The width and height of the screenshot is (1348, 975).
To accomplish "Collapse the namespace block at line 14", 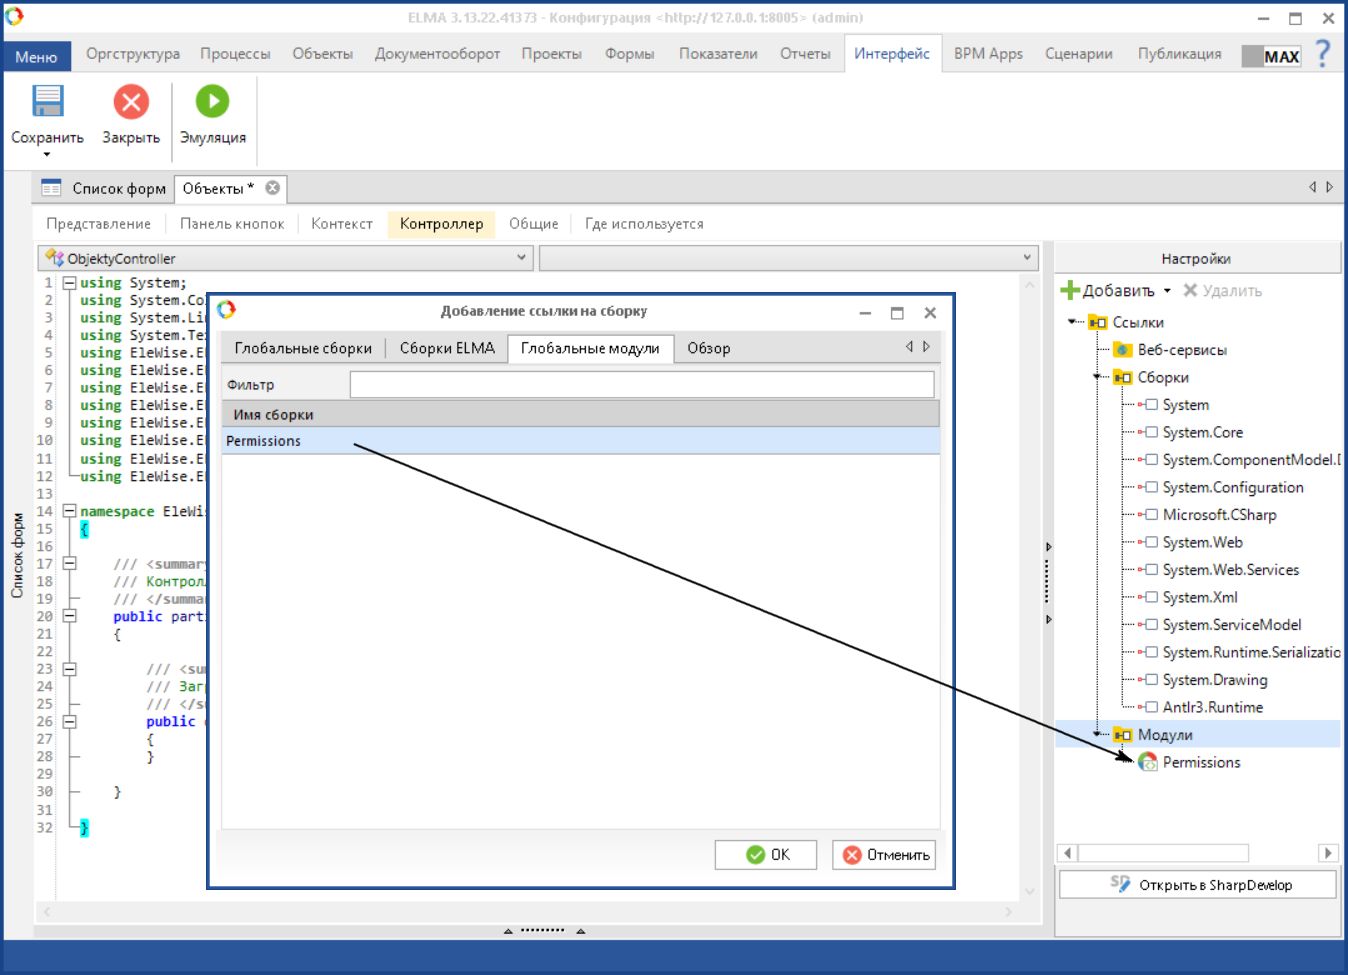I will pos(70,511).
